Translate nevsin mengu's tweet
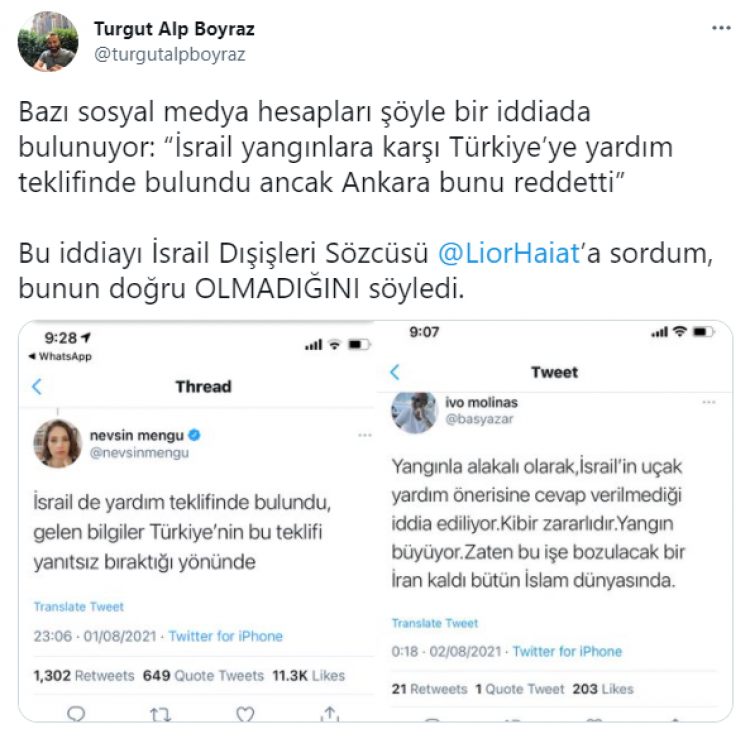This screenshot has height=729, width=750. coord(78,607)
